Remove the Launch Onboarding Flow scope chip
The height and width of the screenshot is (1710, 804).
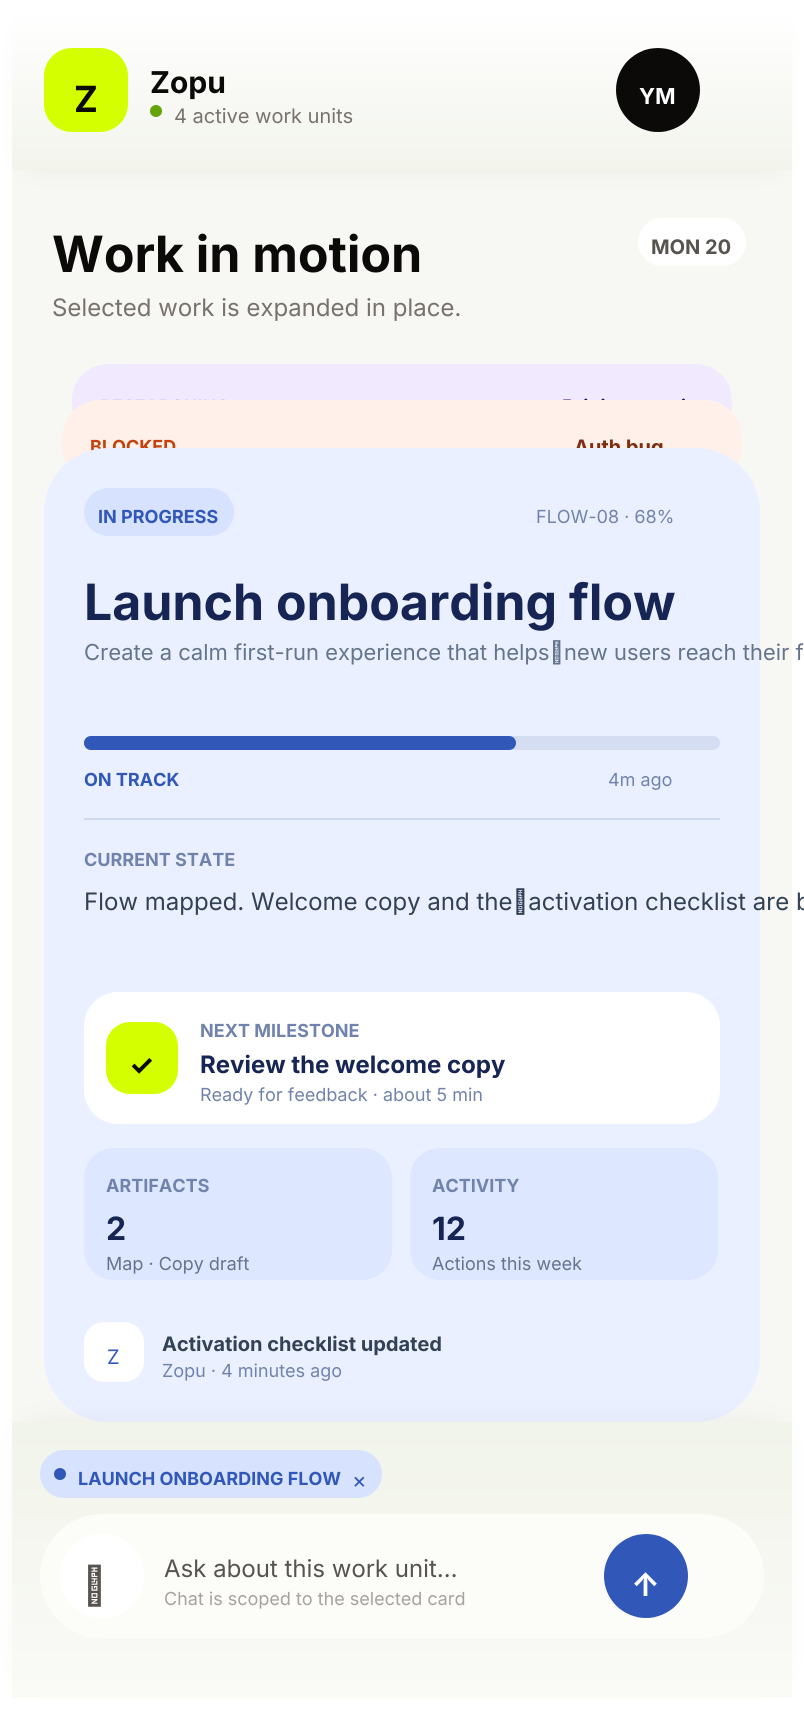[359, 1481]
